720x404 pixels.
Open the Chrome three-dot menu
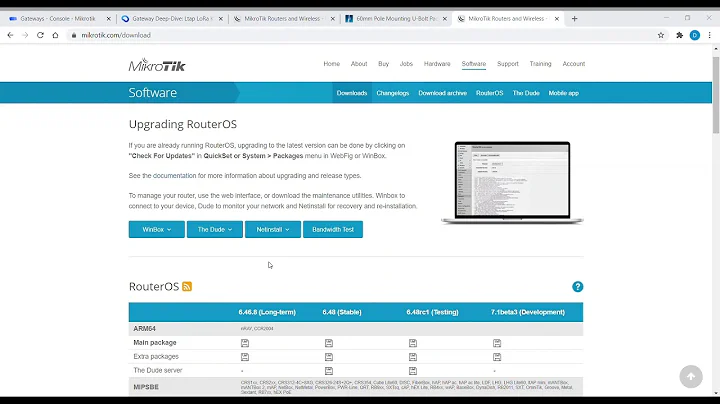tap(709, 35)
